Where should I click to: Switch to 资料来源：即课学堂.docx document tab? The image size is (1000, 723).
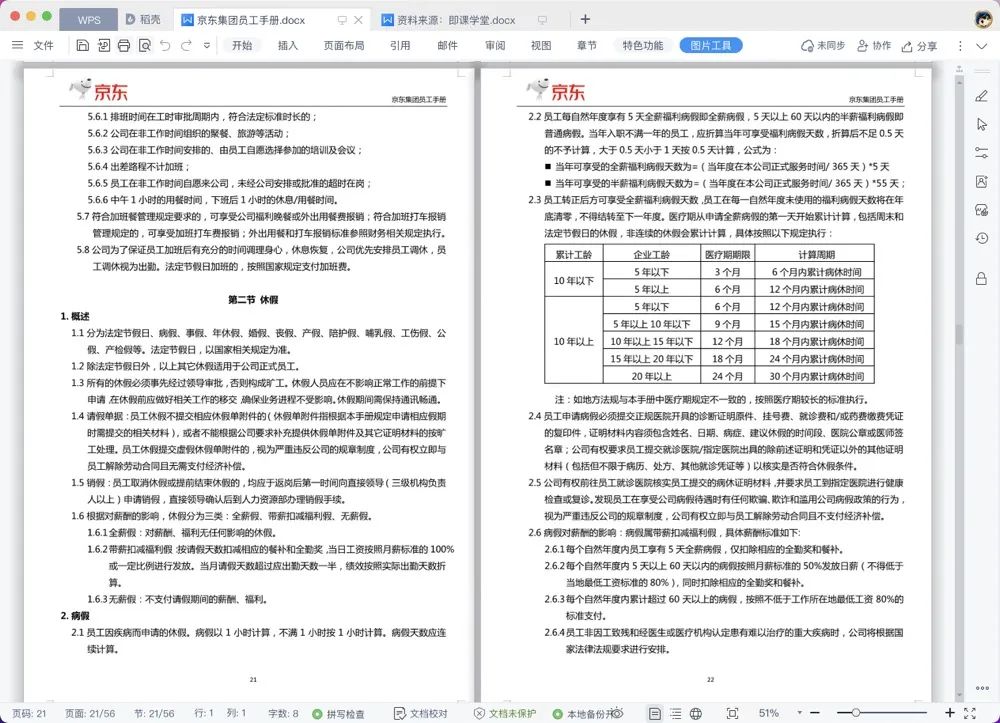(456, 20)
